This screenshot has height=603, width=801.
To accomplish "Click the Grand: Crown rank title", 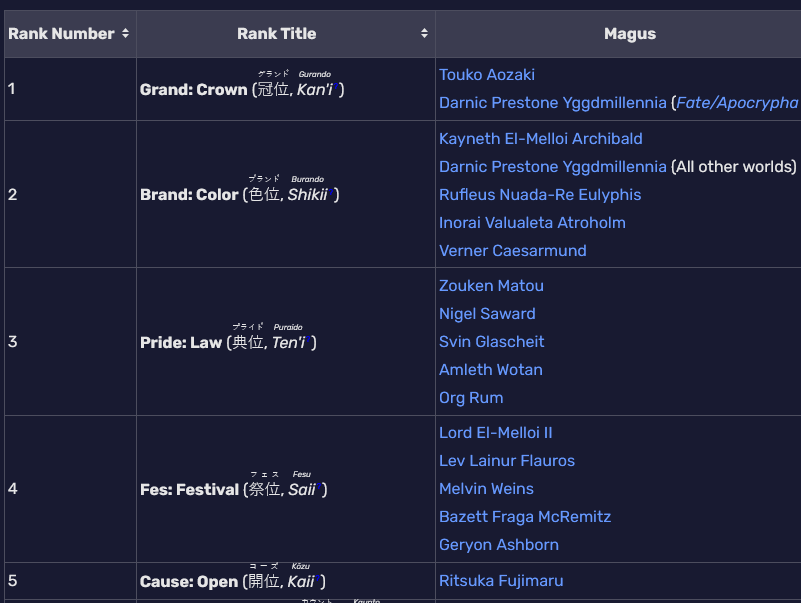I will tap(194, 90).
